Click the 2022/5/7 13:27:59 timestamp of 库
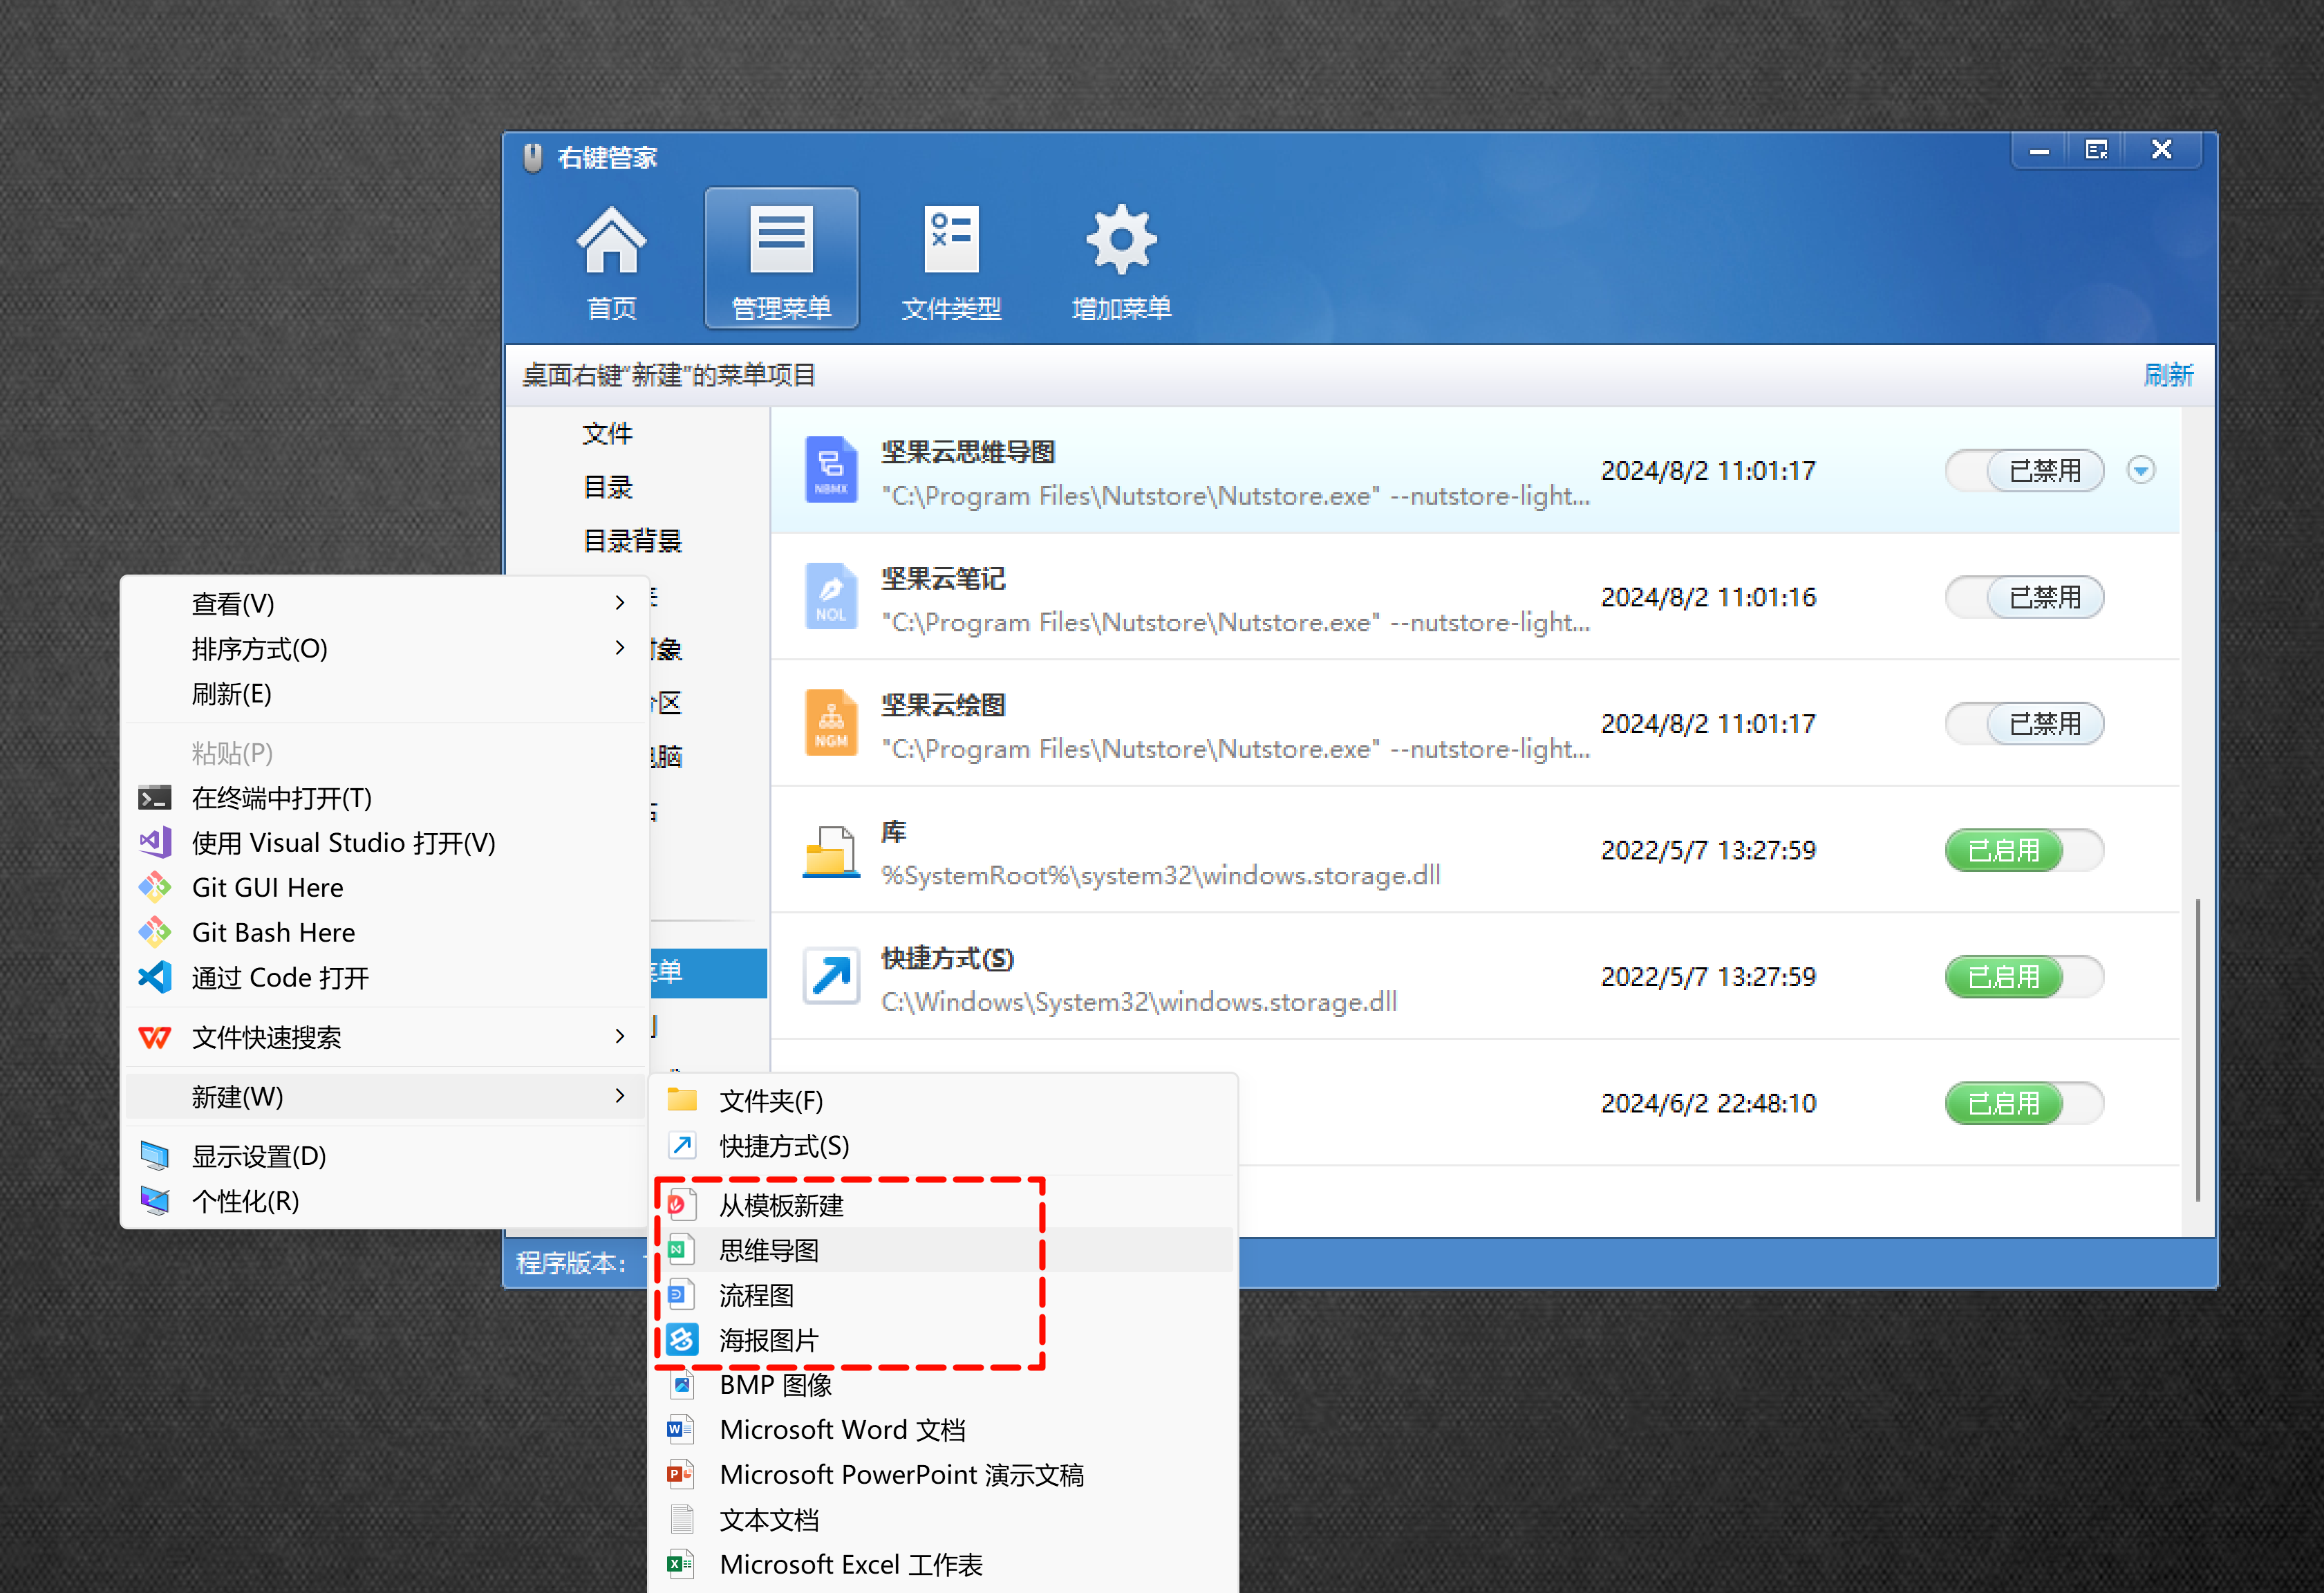 pyautogui.click(x=1708, y=850)
